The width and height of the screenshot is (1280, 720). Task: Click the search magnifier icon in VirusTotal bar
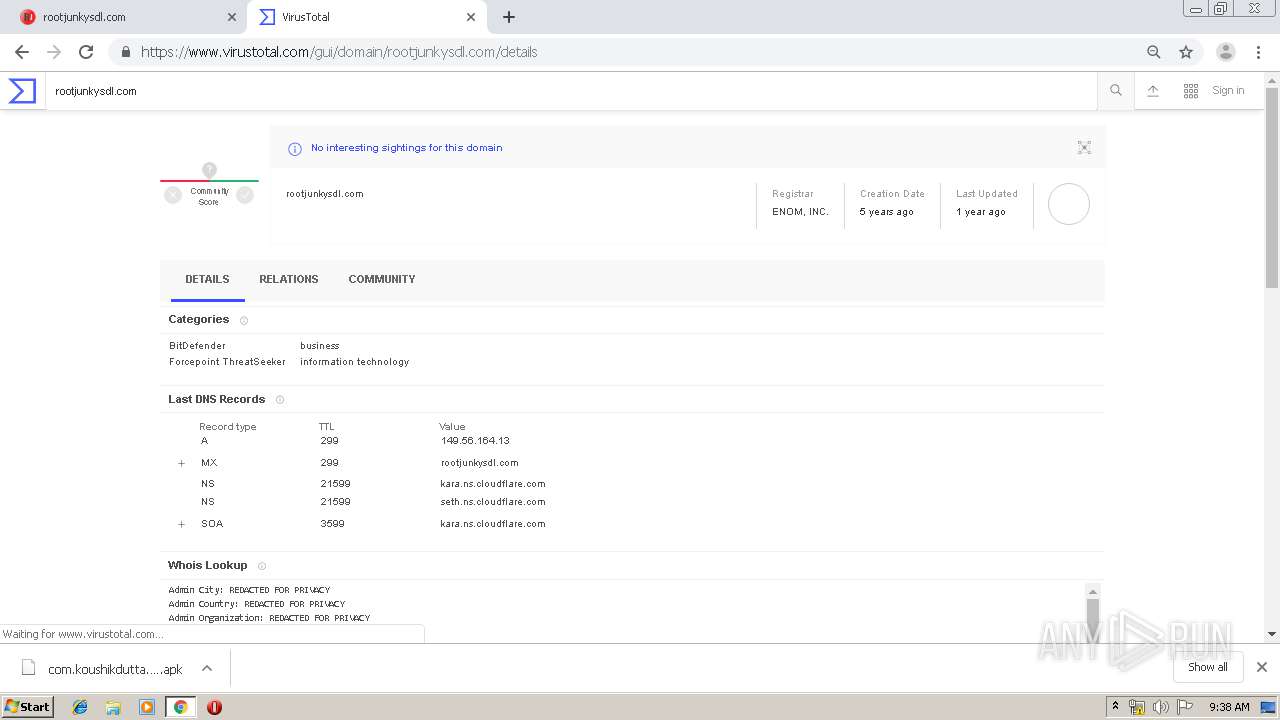point(1116,91)
